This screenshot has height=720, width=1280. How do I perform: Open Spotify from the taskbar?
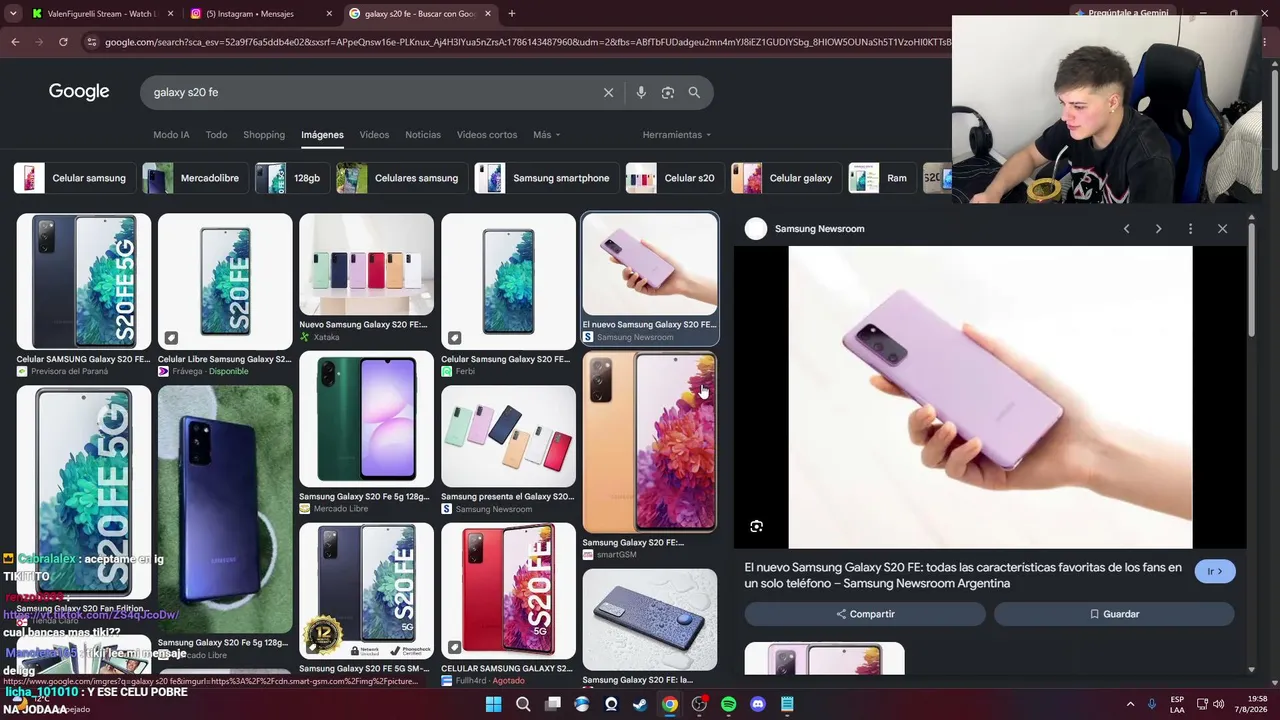point(728,704)
